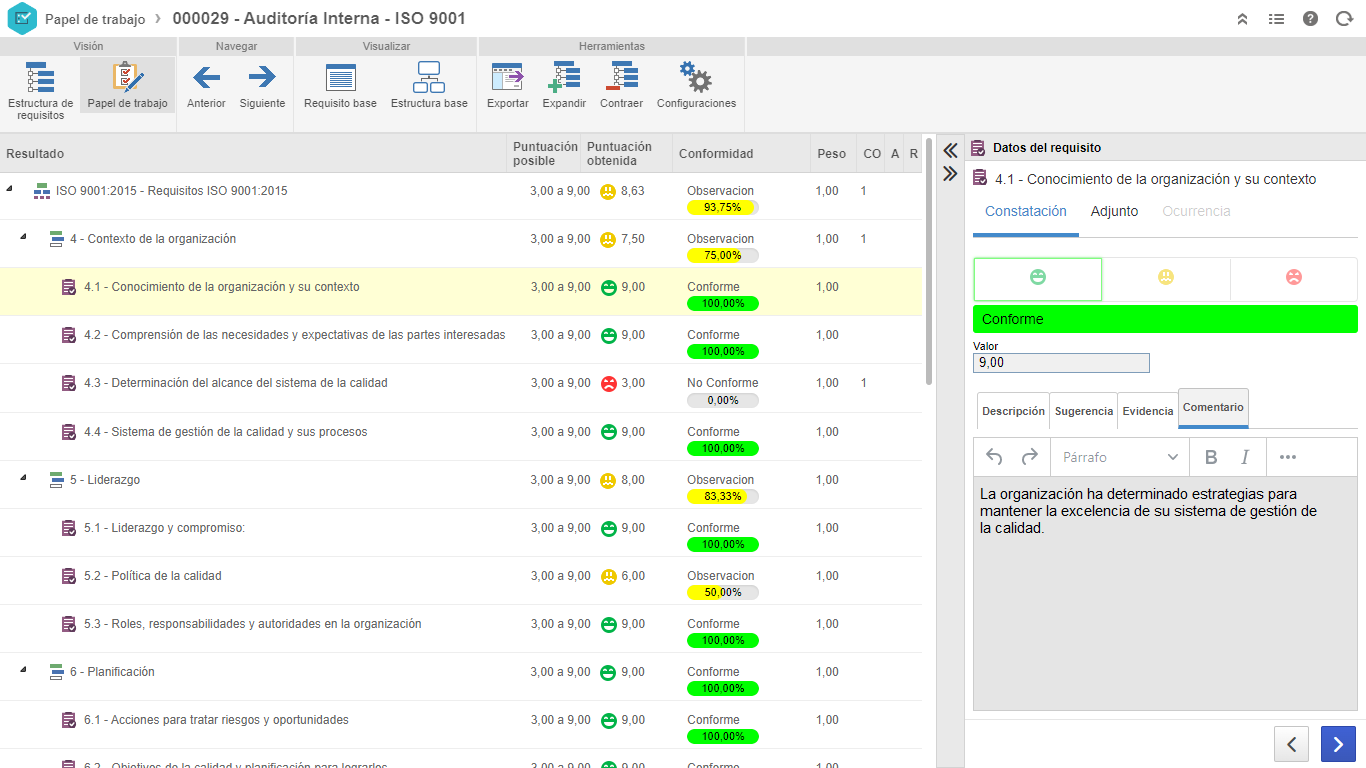Redo in the comment editor
This screenshot has width=1366, height=768.
1029,457
